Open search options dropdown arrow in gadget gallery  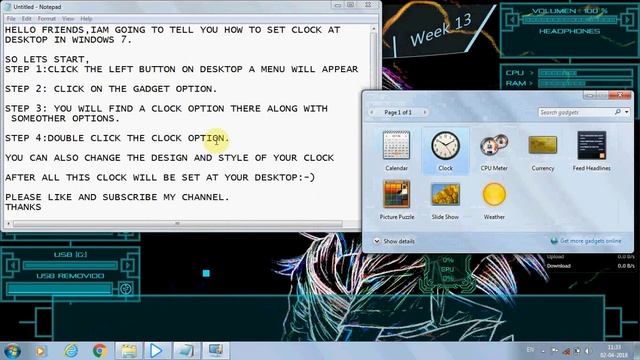[x=627, y=112]
